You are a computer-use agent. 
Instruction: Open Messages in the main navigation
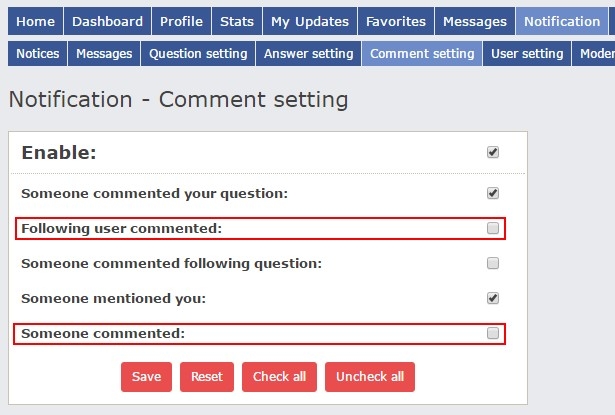point(475,21)
